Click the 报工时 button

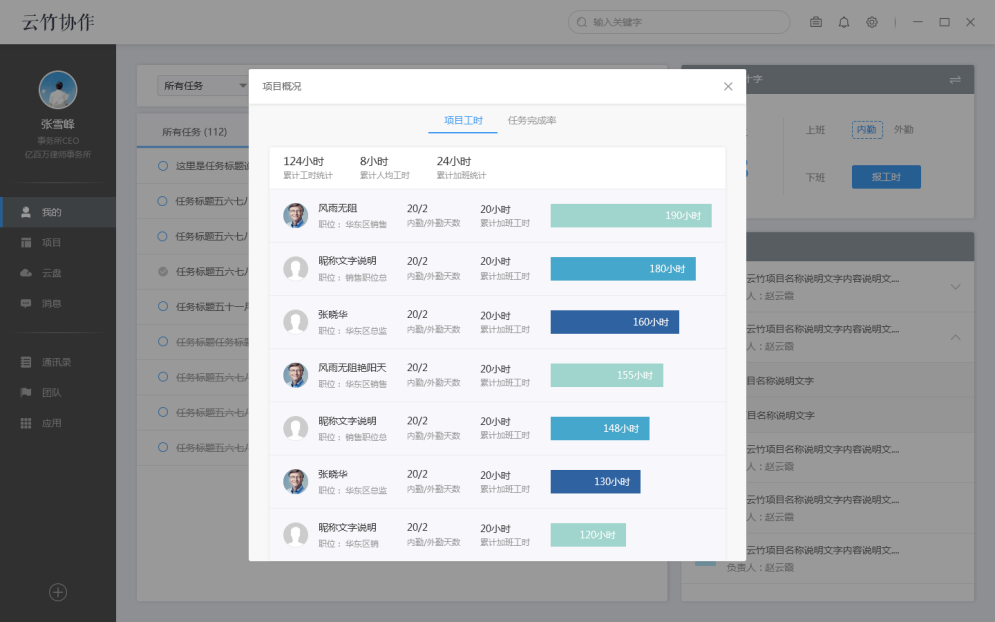[x=886, y=177]
